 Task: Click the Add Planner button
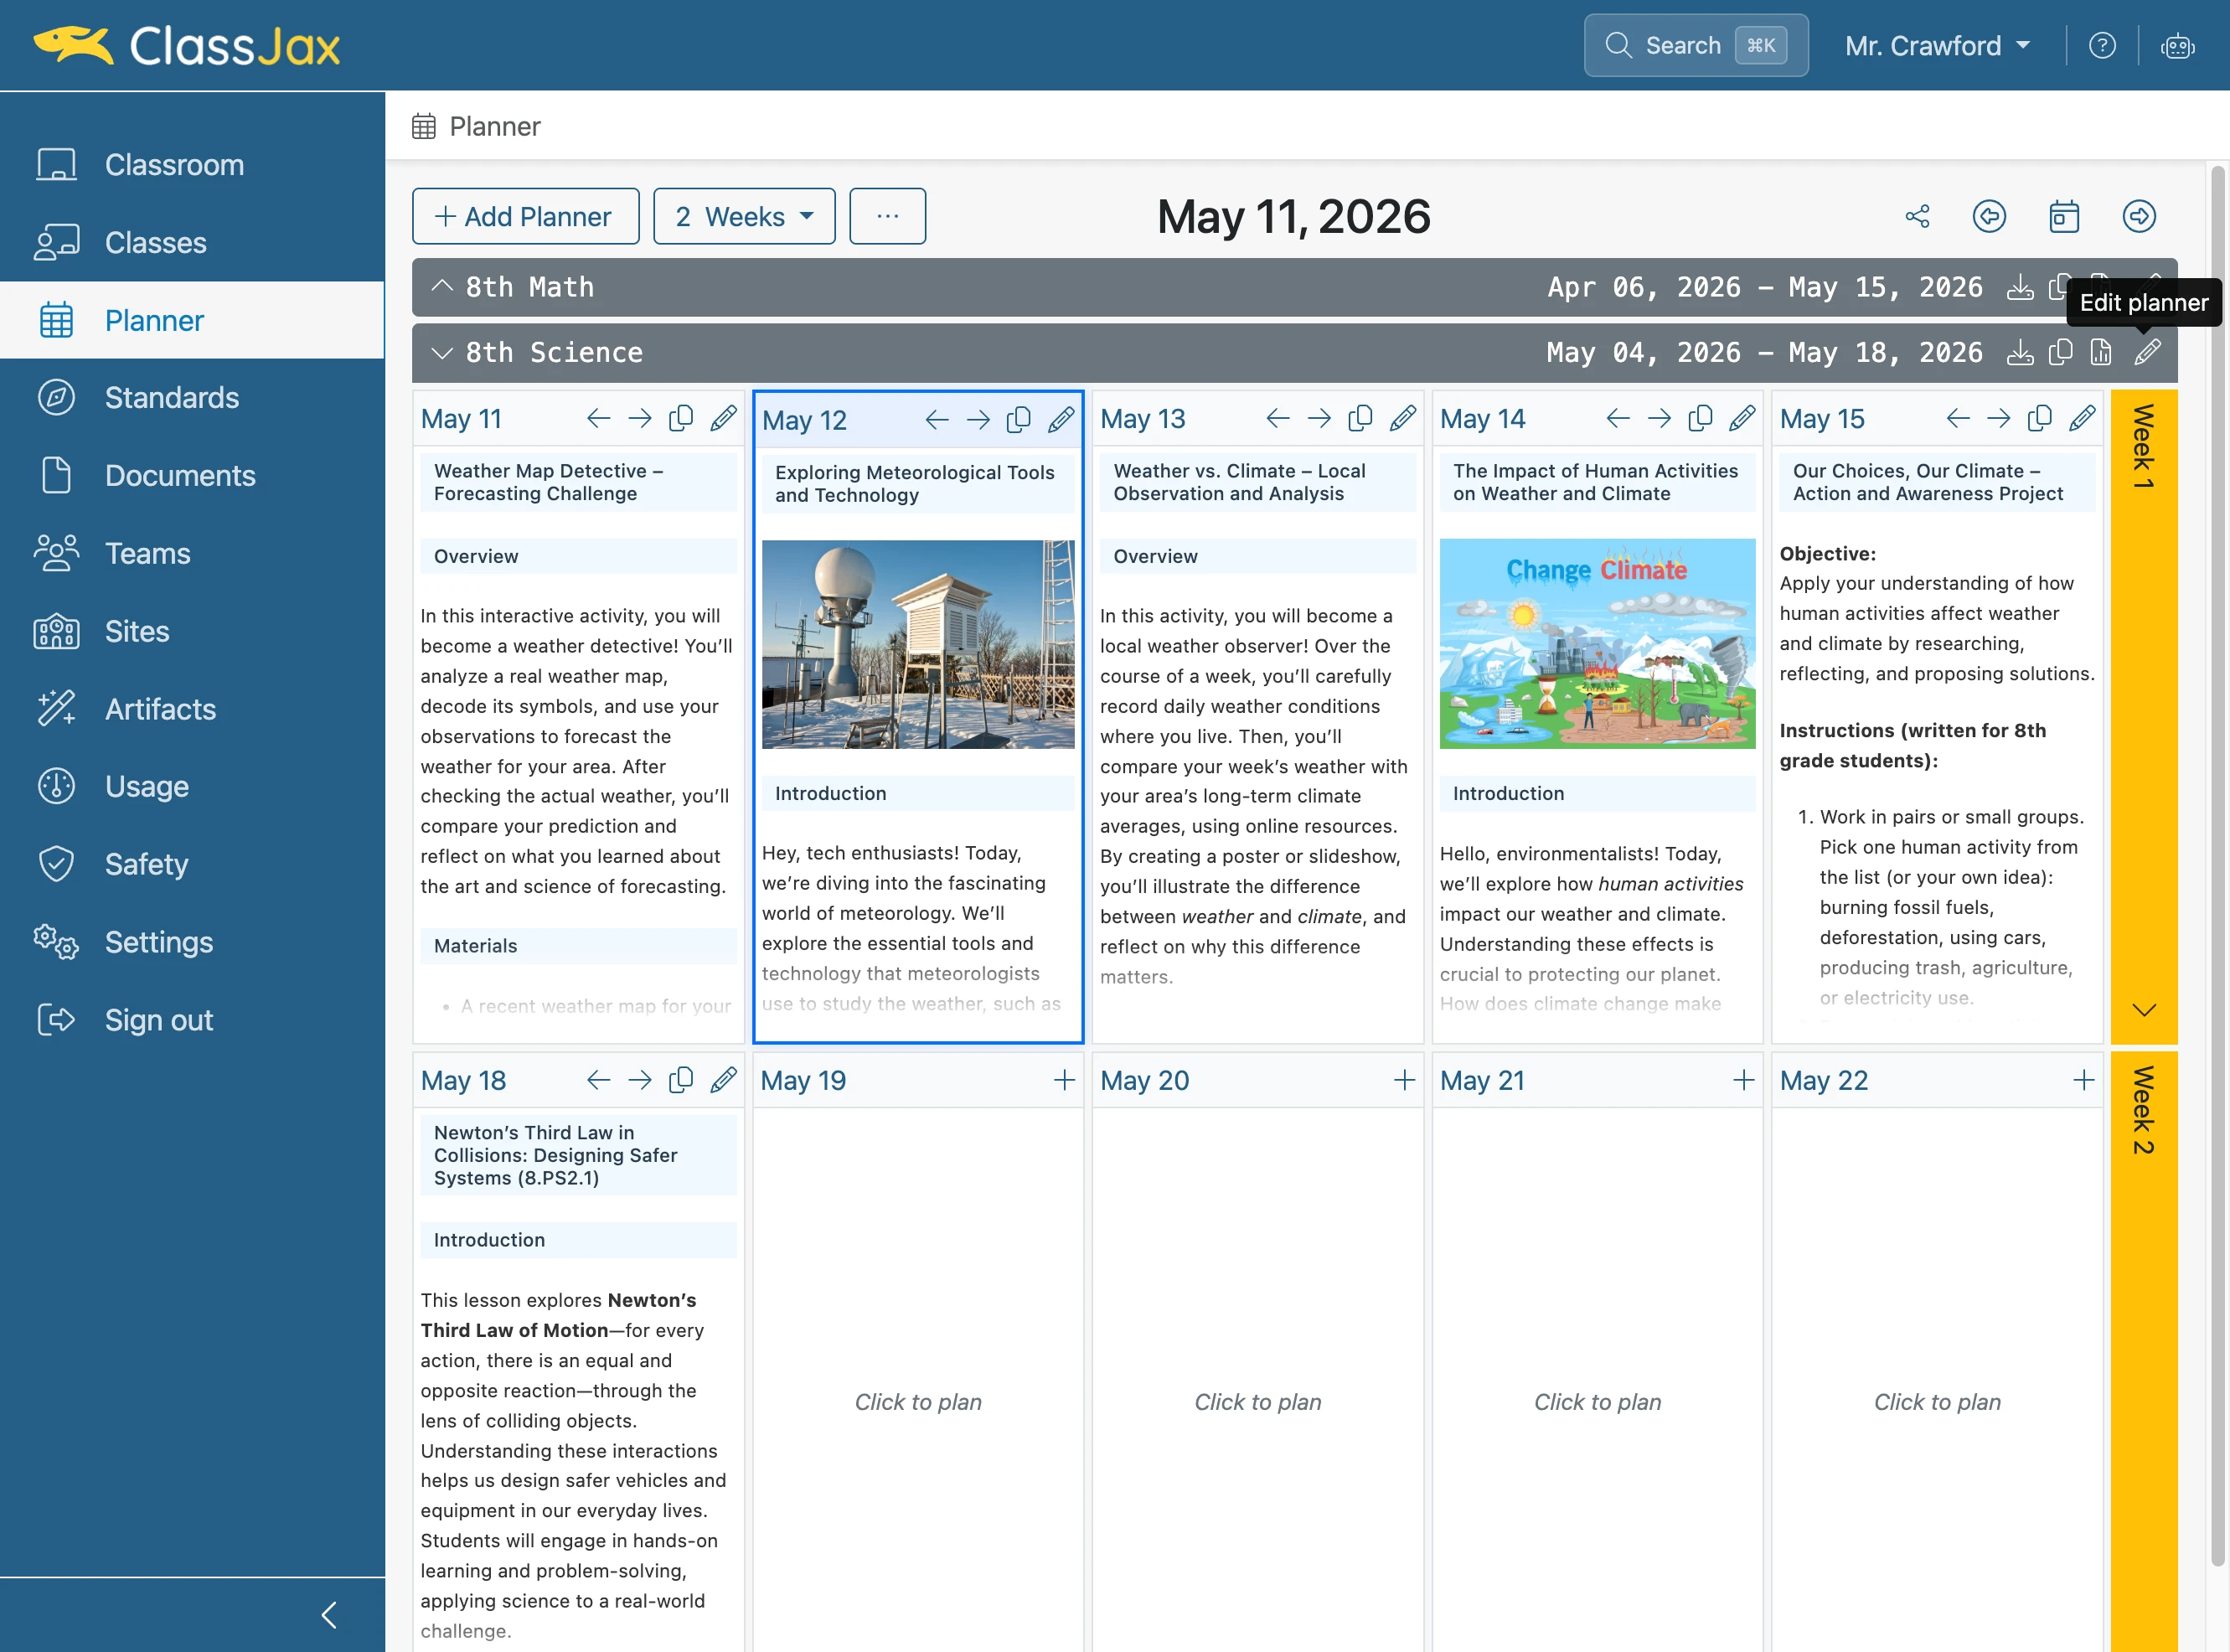pyautogui.click(x=525, y=216)
